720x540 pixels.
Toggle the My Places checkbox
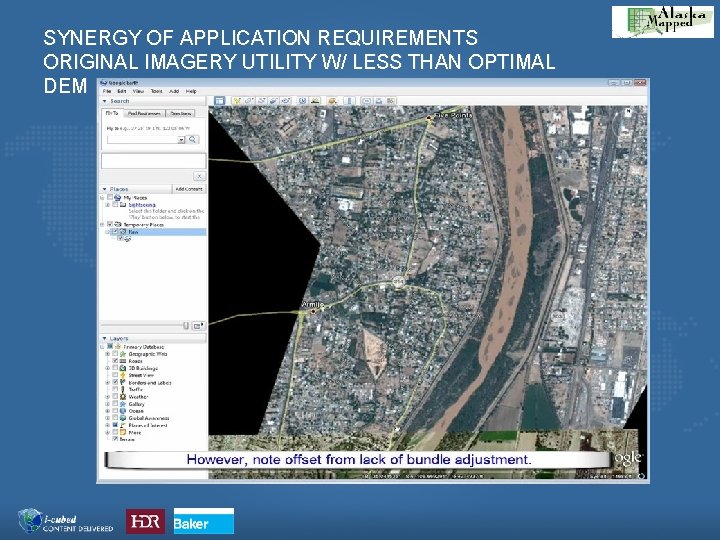click(110, 197)
